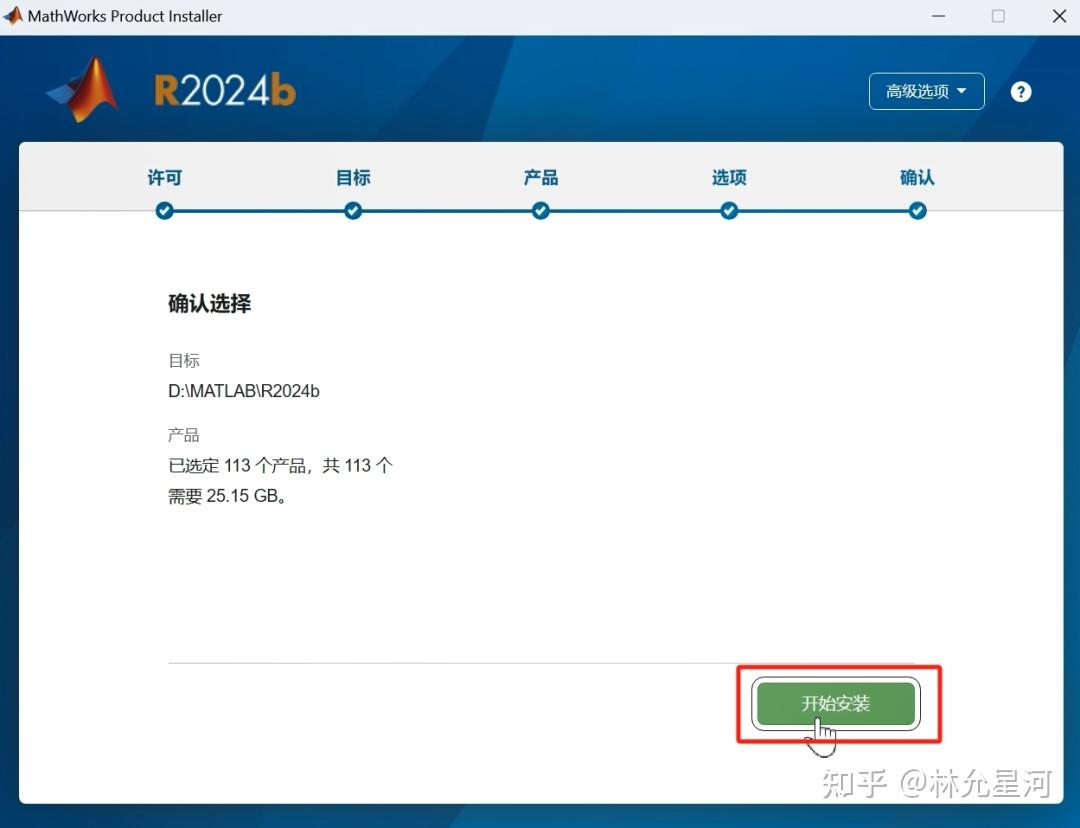
Task: Click the 目标 navigation label
Action: coord(353,177)
